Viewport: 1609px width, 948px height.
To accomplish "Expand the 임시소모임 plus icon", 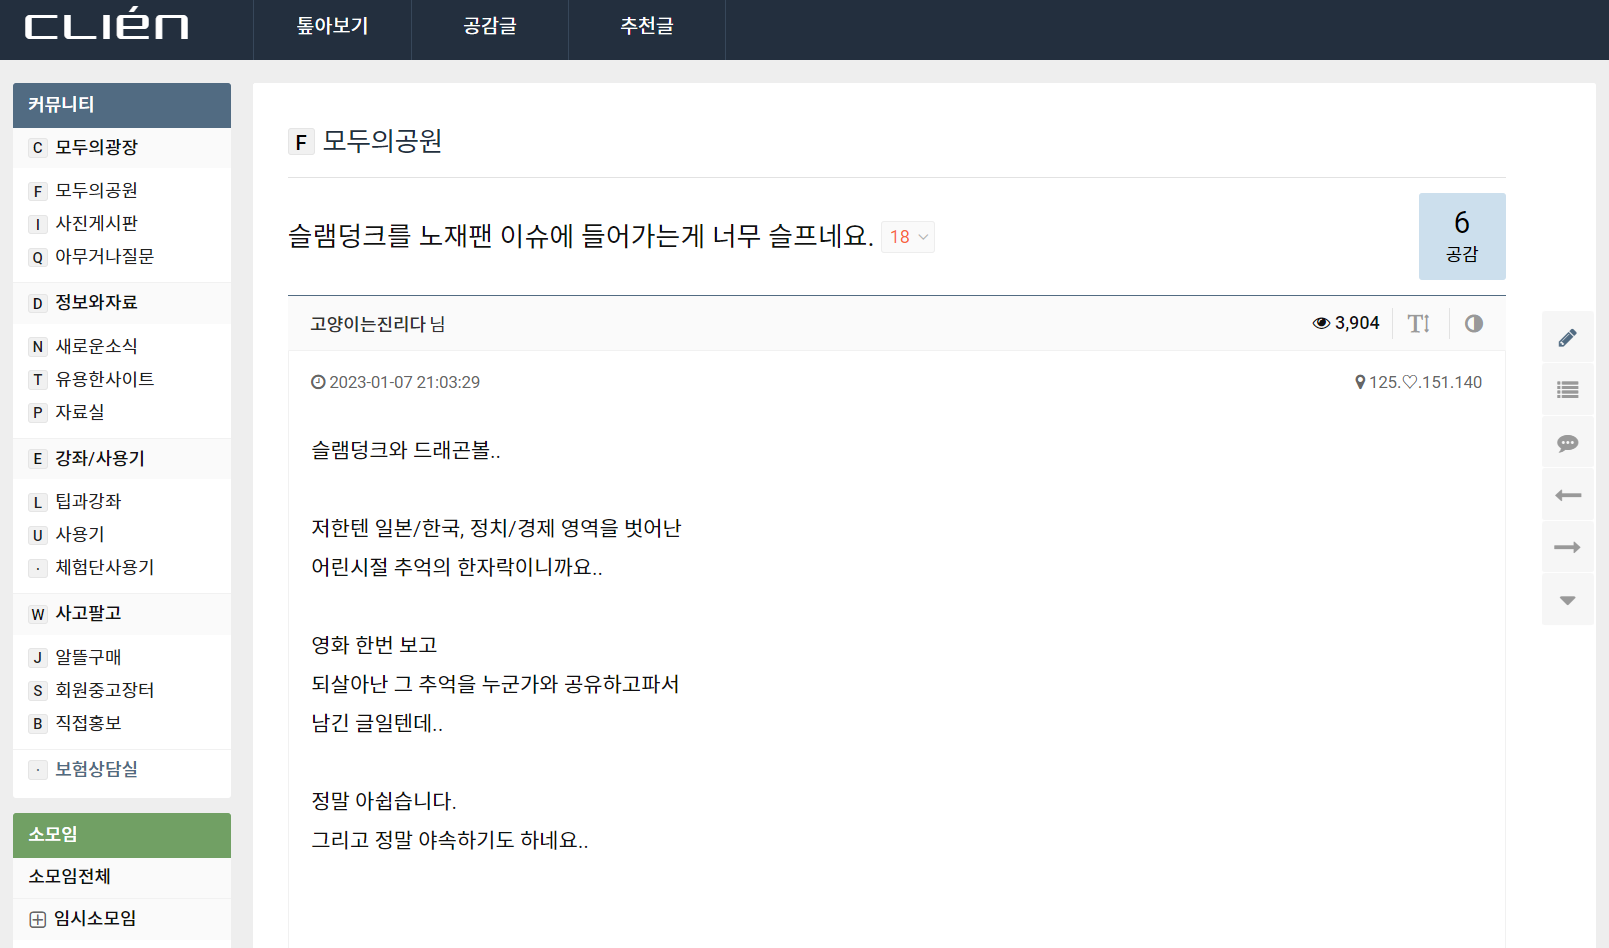I will click(38, 919).
